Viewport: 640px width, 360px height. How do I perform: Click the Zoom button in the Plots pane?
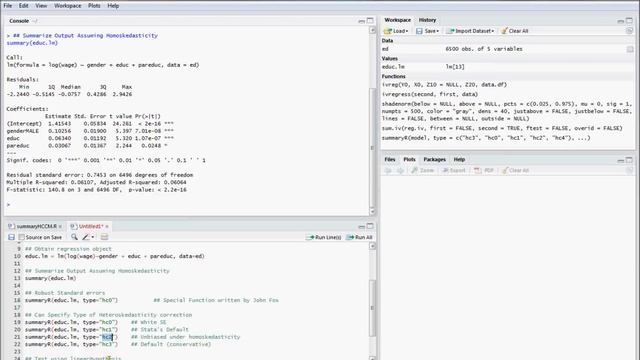click(422, 171)
